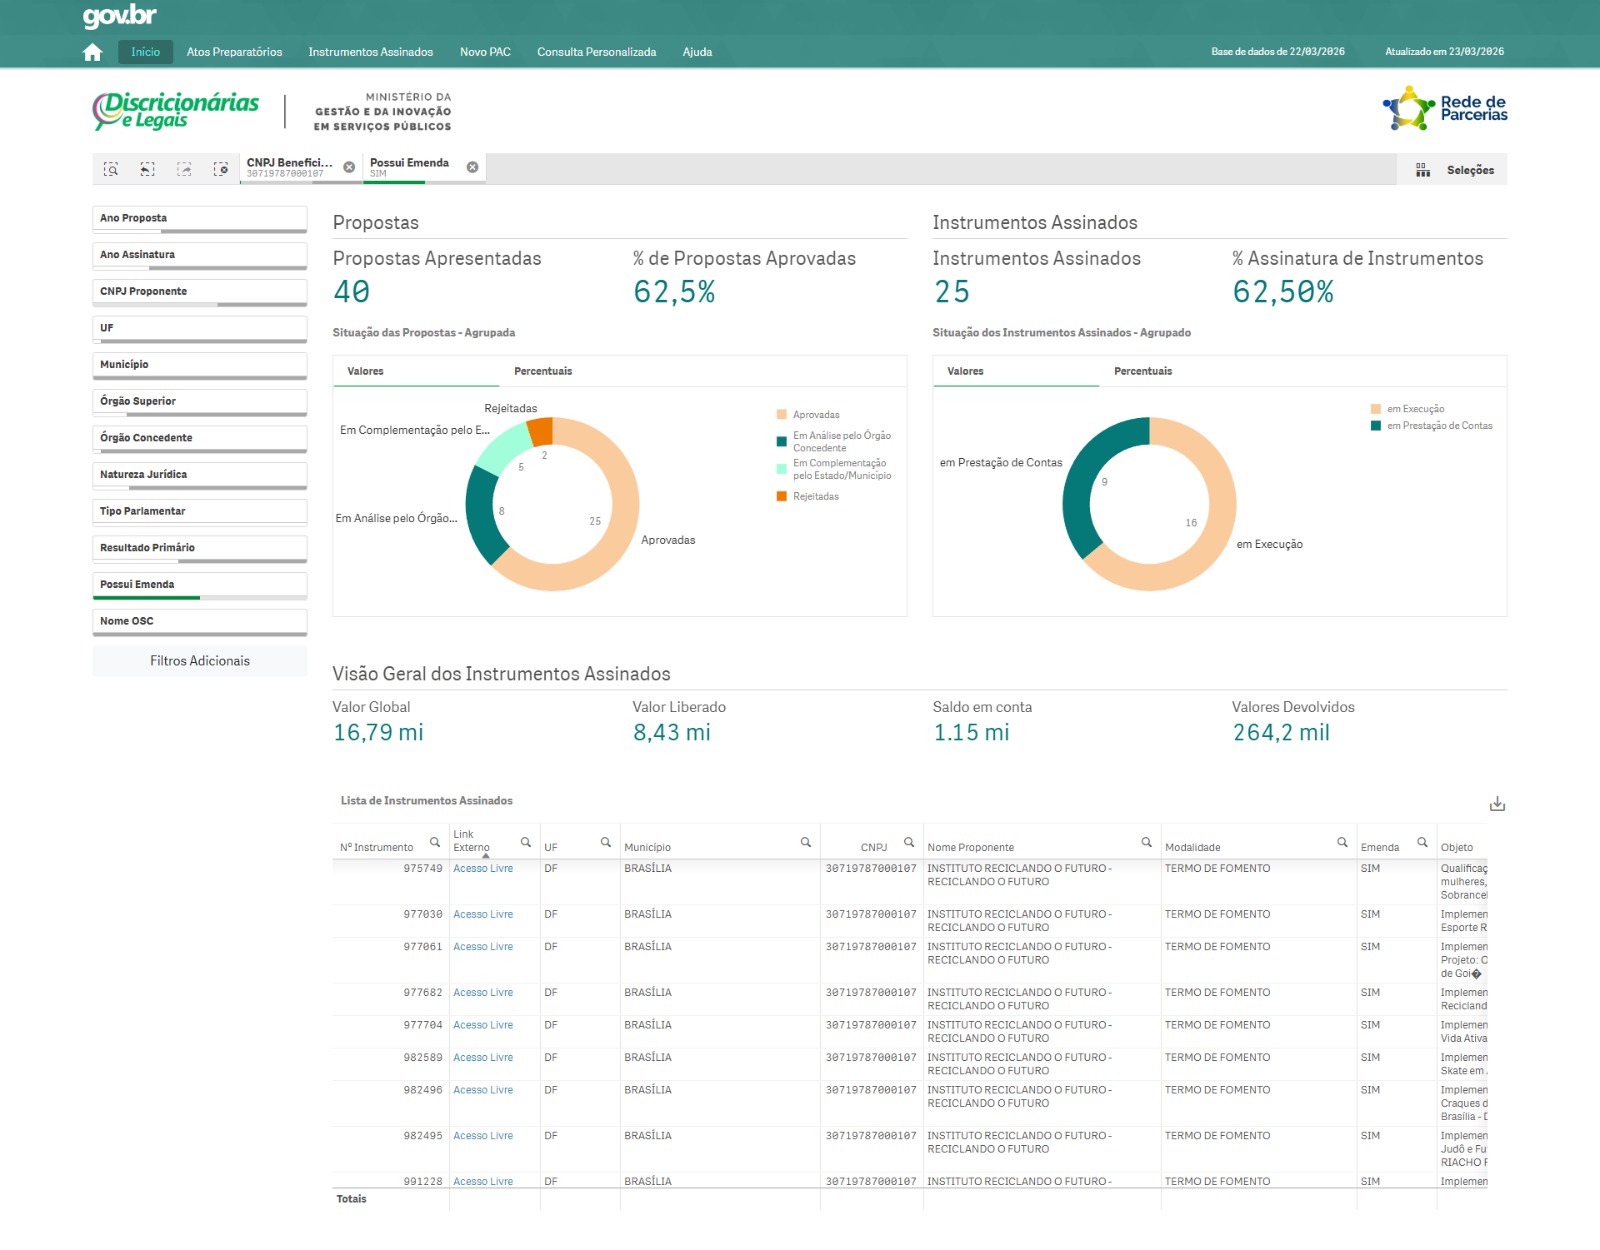The height and width of the screenshot is (1250, 1600).
Task: Open the UF filter list
Action: click(x=199, y=328)
